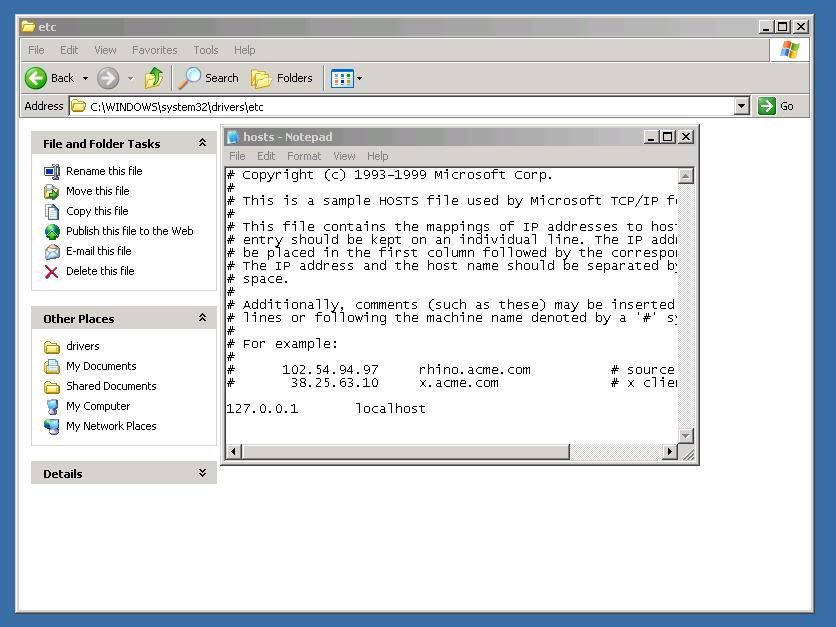Click the Notepad horizontal scrollbar thumb

405,452
